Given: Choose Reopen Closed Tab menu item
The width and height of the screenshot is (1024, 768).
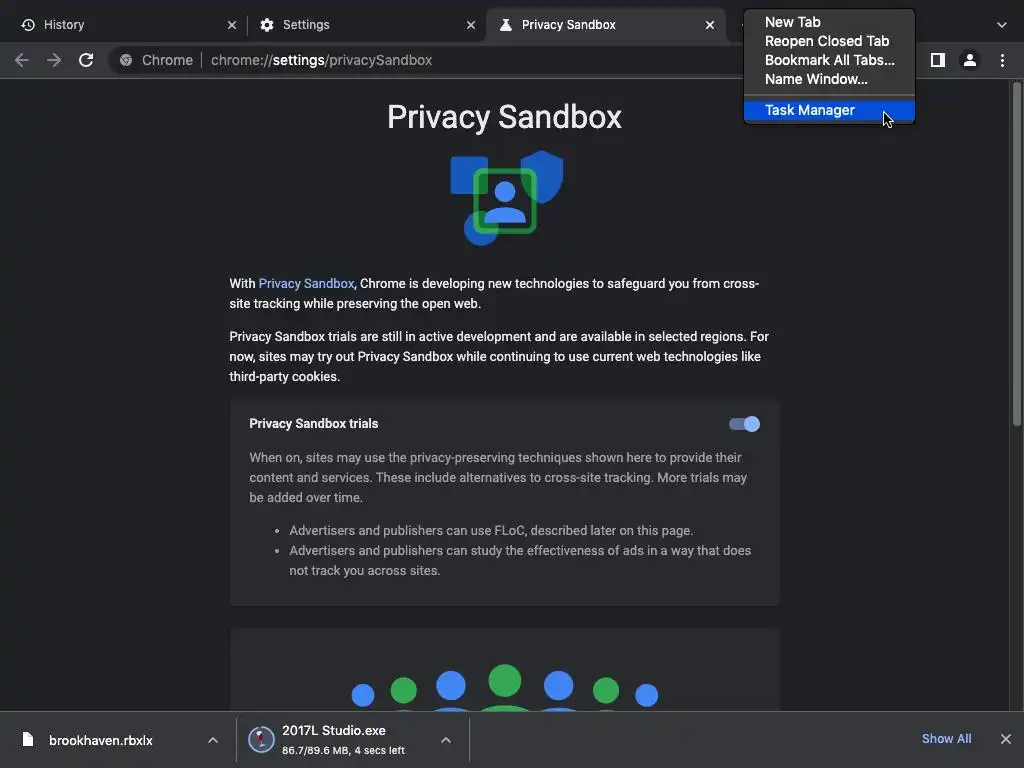Looking at the screenshot, I should pyautogui.click(x=829, y=41).
